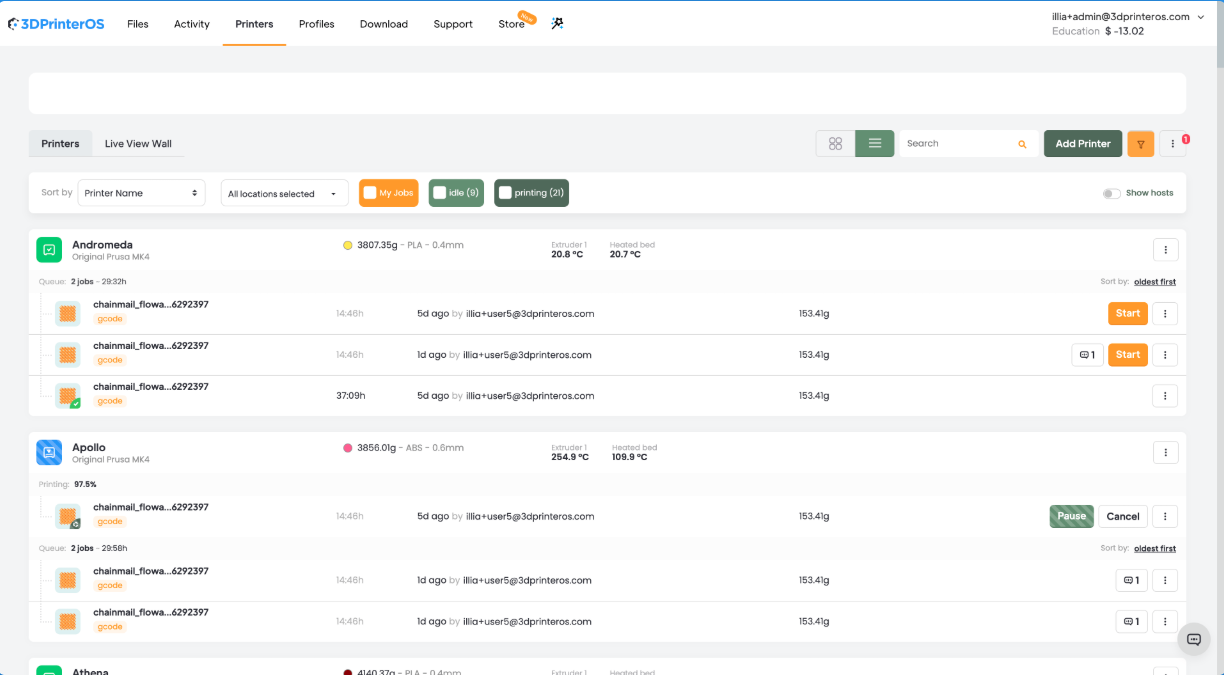The image size is (1224, 675).
Task: Click Apollo printer name
Action: pyautogui.click(x=89, y=447)
